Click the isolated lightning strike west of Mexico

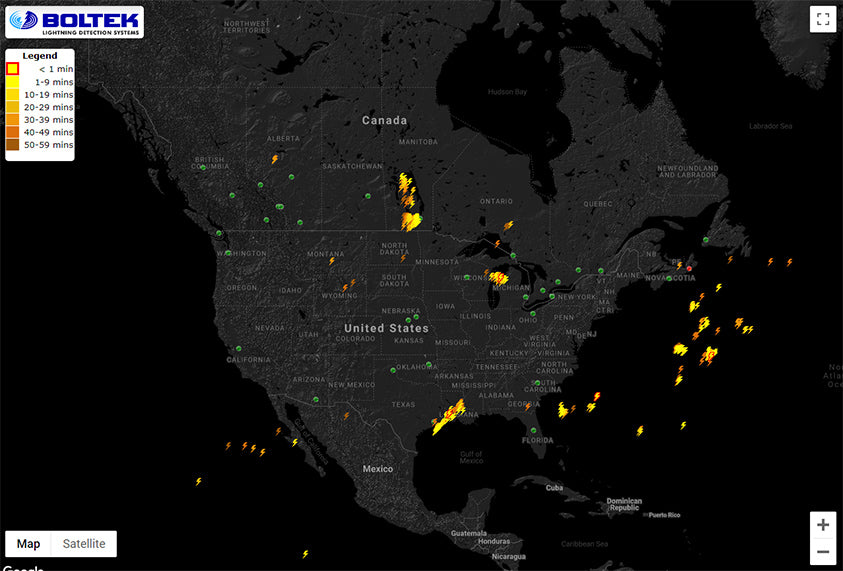(198, 481)
